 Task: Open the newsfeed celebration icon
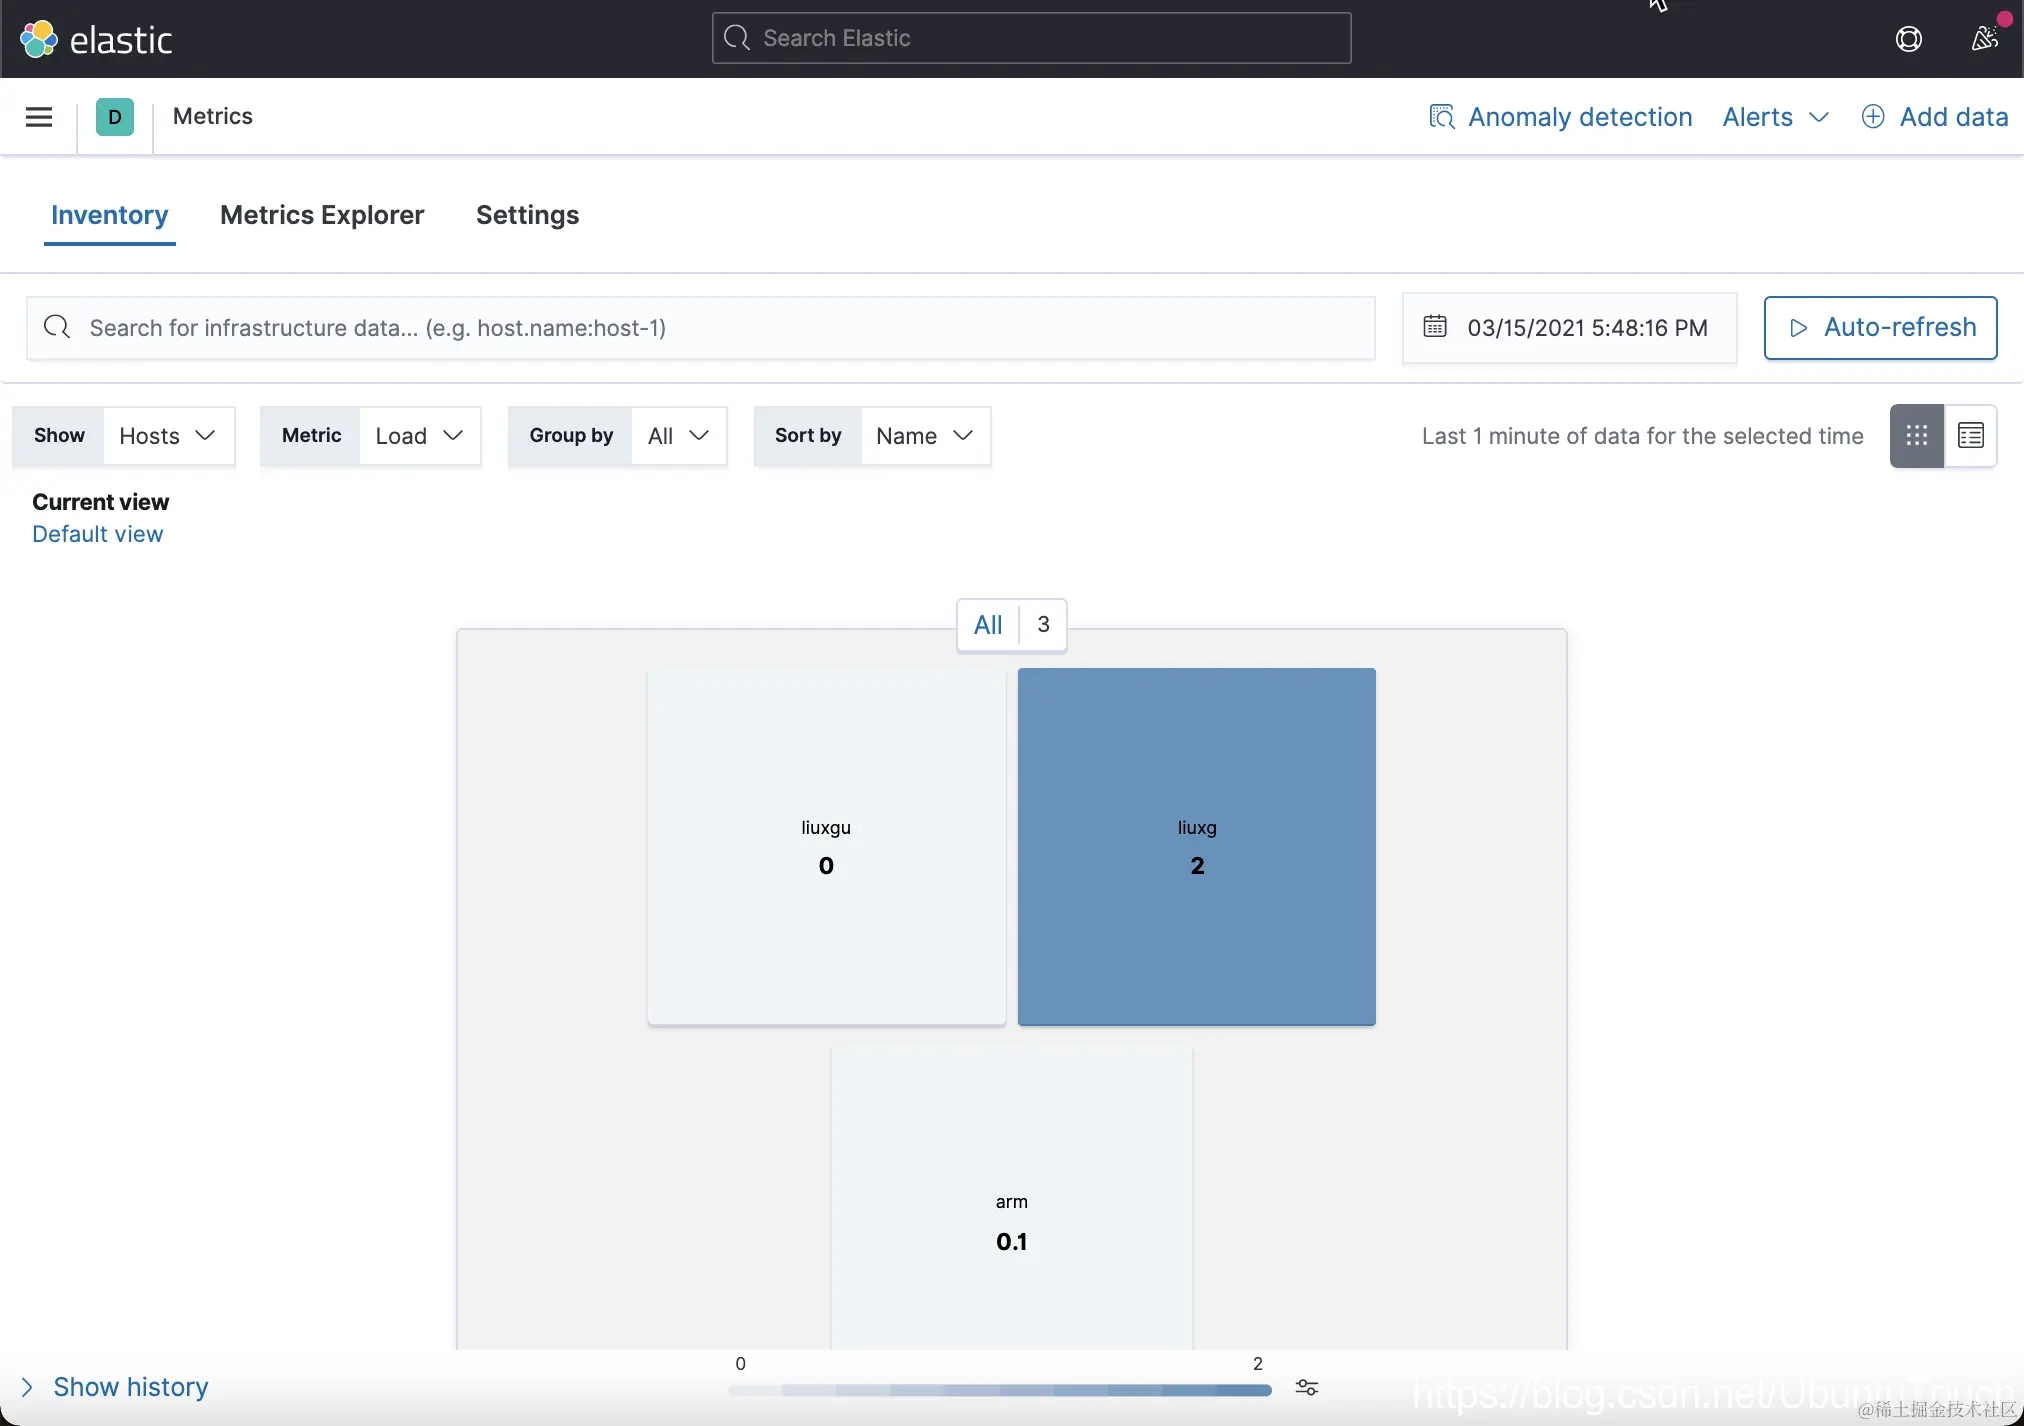pyautogui.click(x=1984, y=39)
